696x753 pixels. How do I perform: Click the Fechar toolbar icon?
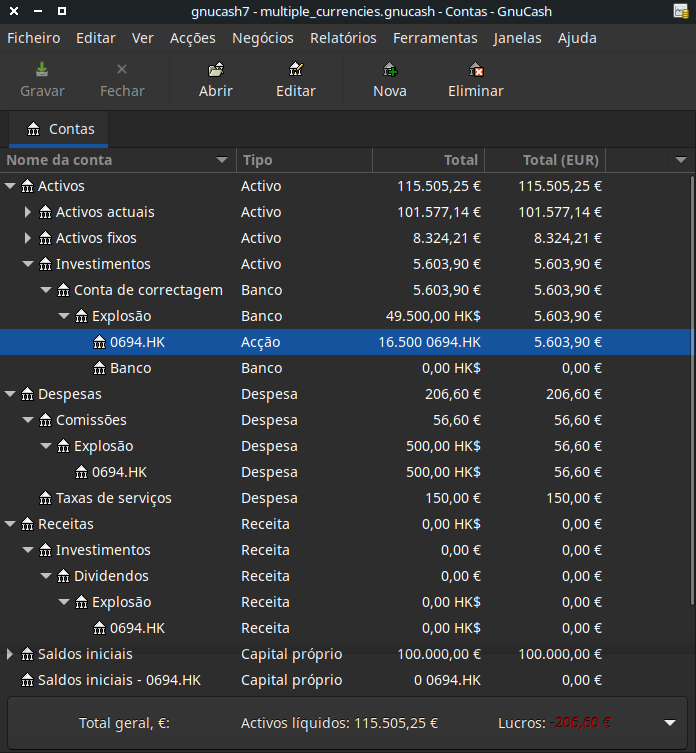(122, 70)
